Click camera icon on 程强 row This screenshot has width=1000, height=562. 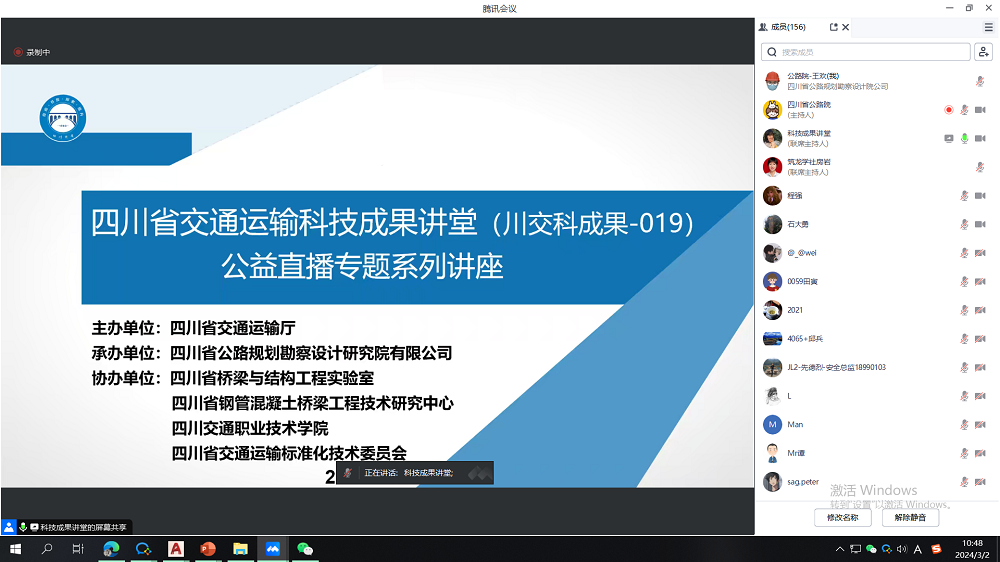coord(980,196)
